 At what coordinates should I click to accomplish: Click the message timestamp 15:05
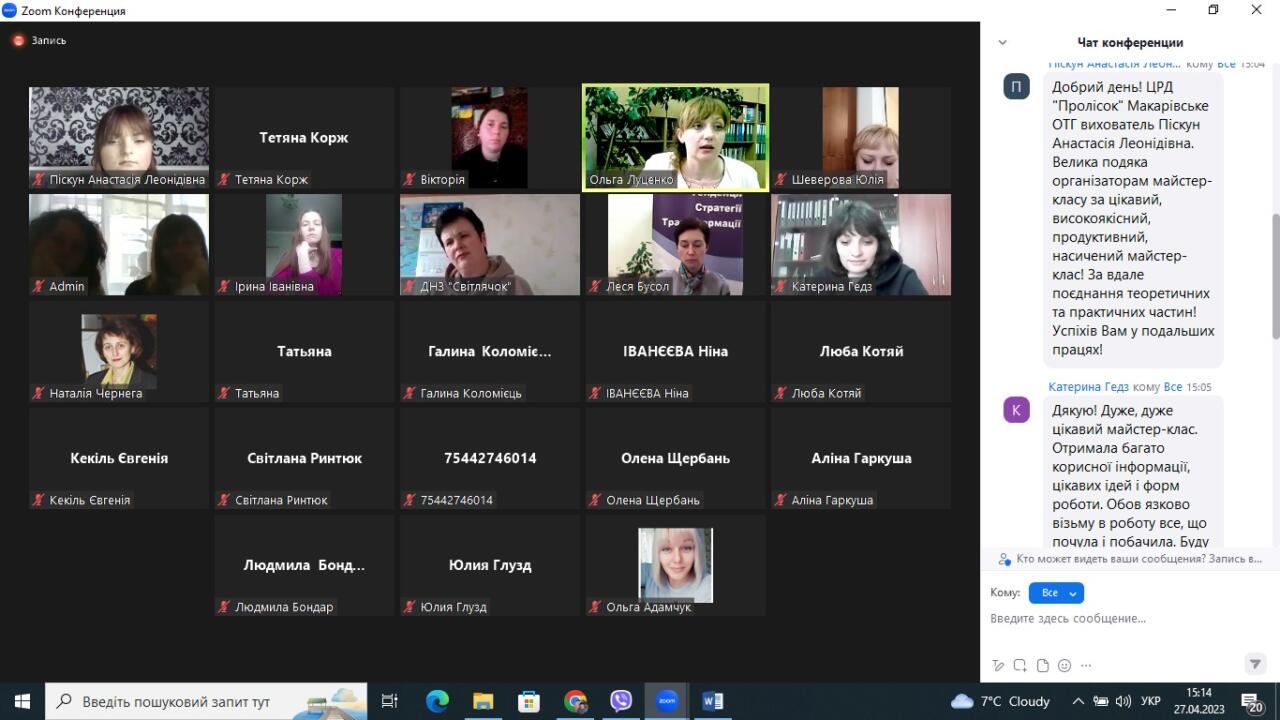point(1199,387)
